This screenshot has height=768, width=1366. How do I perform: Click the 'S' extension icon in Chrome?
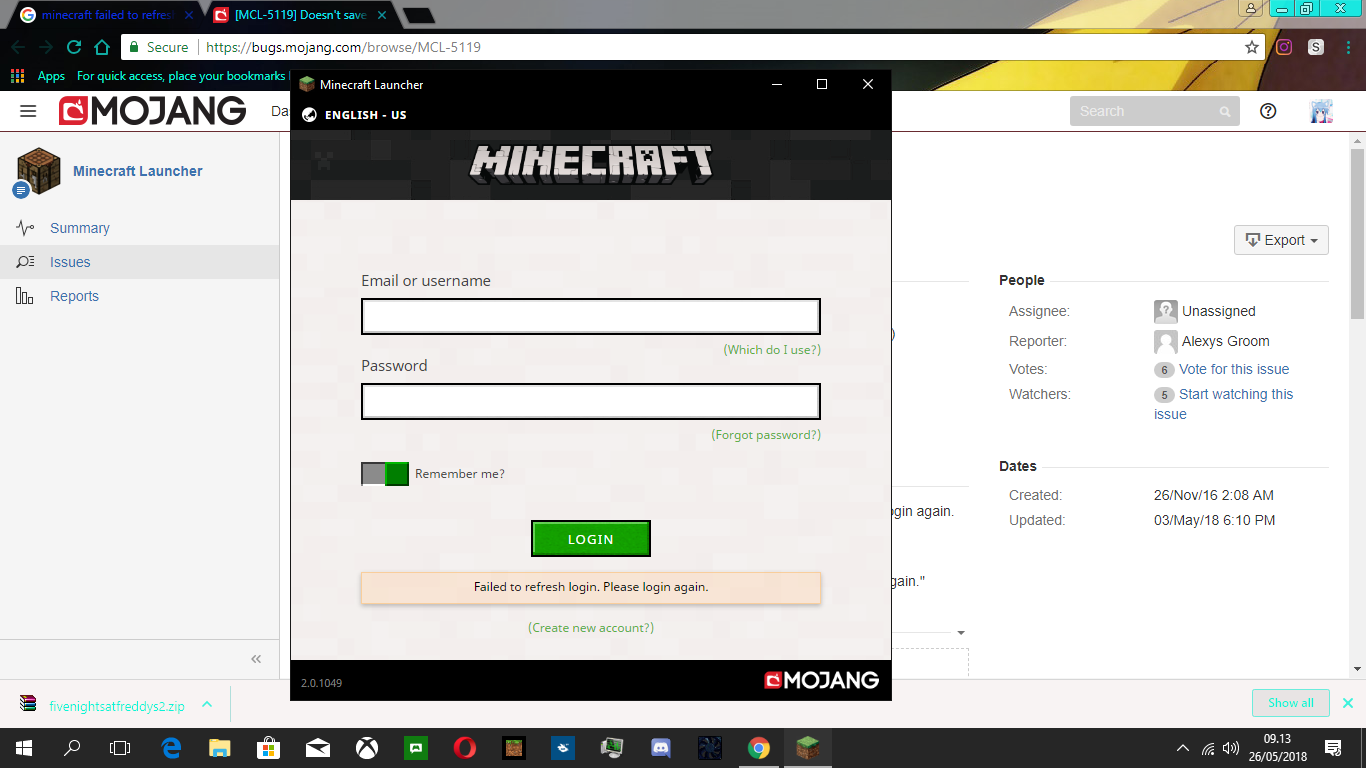point(1316,47)
